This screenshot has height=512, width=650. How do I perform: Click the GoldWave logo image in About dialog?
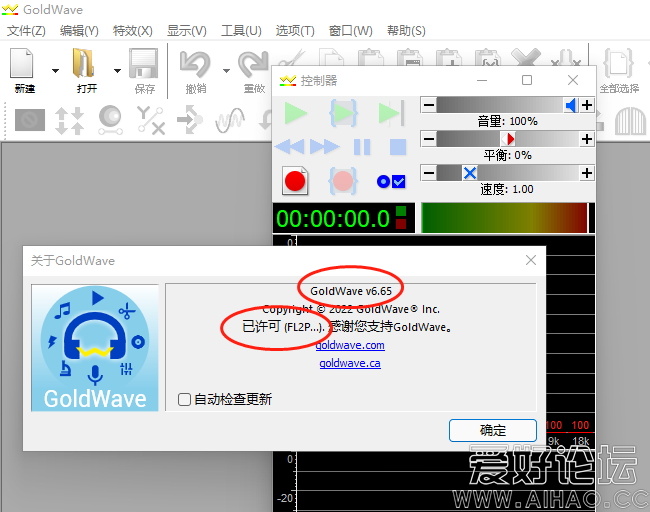click(95, 348)
